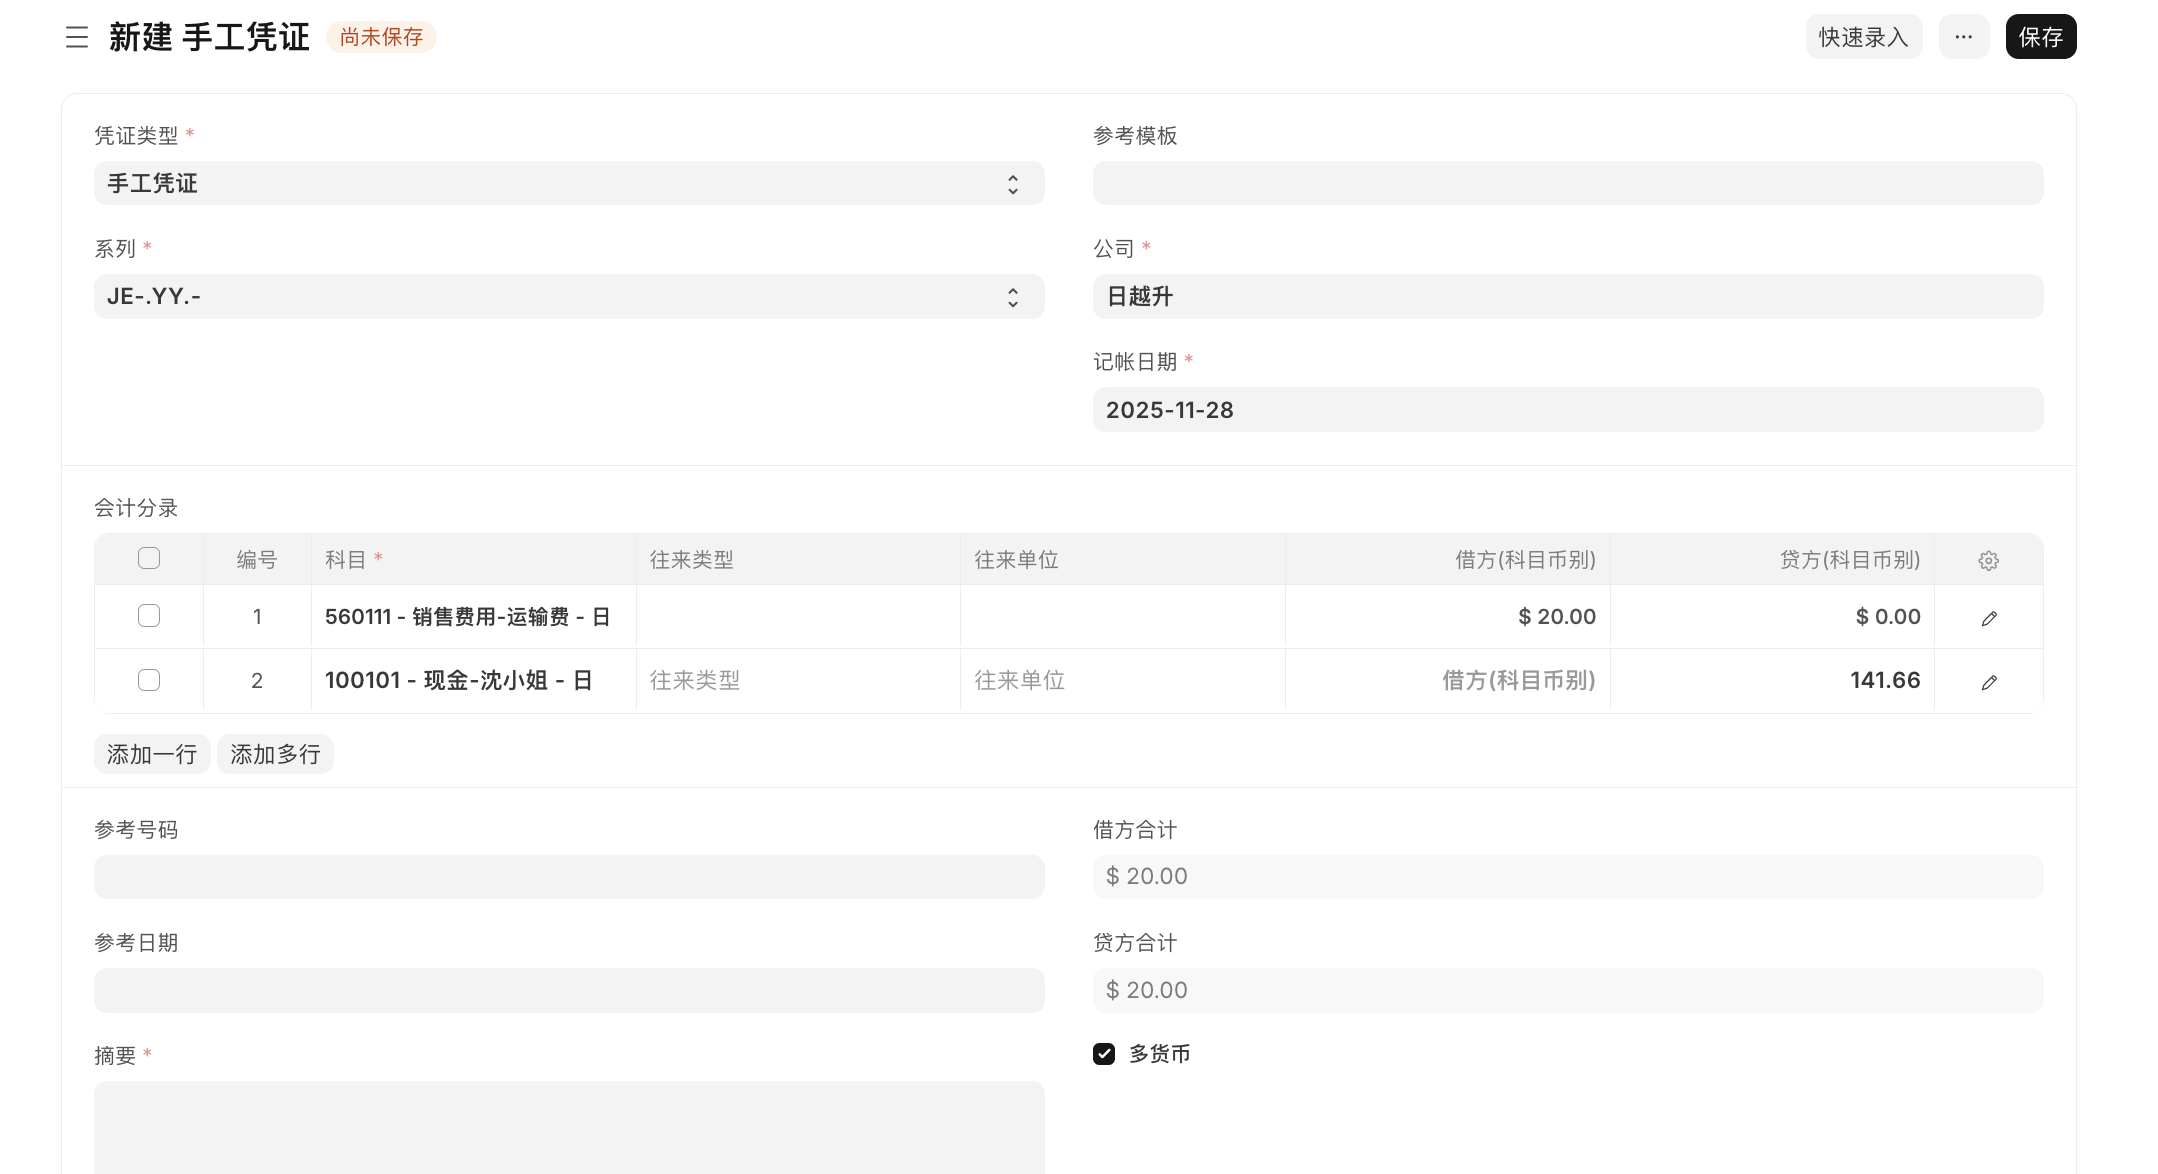Click the 快速录入 button
Viewport: 2158px width, 1174px height.
tap(1863, 37)
